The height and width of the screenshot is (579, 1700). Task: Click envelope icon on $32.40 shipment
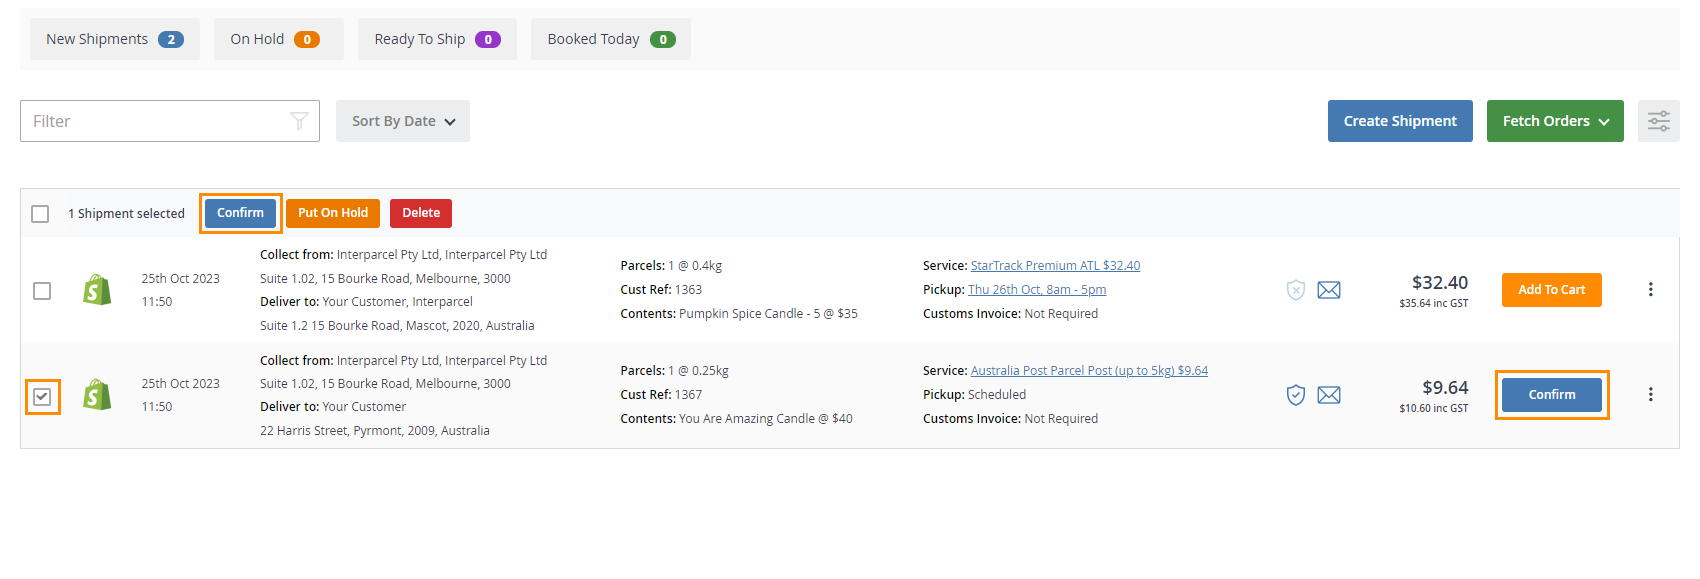tap(1328, 290)
